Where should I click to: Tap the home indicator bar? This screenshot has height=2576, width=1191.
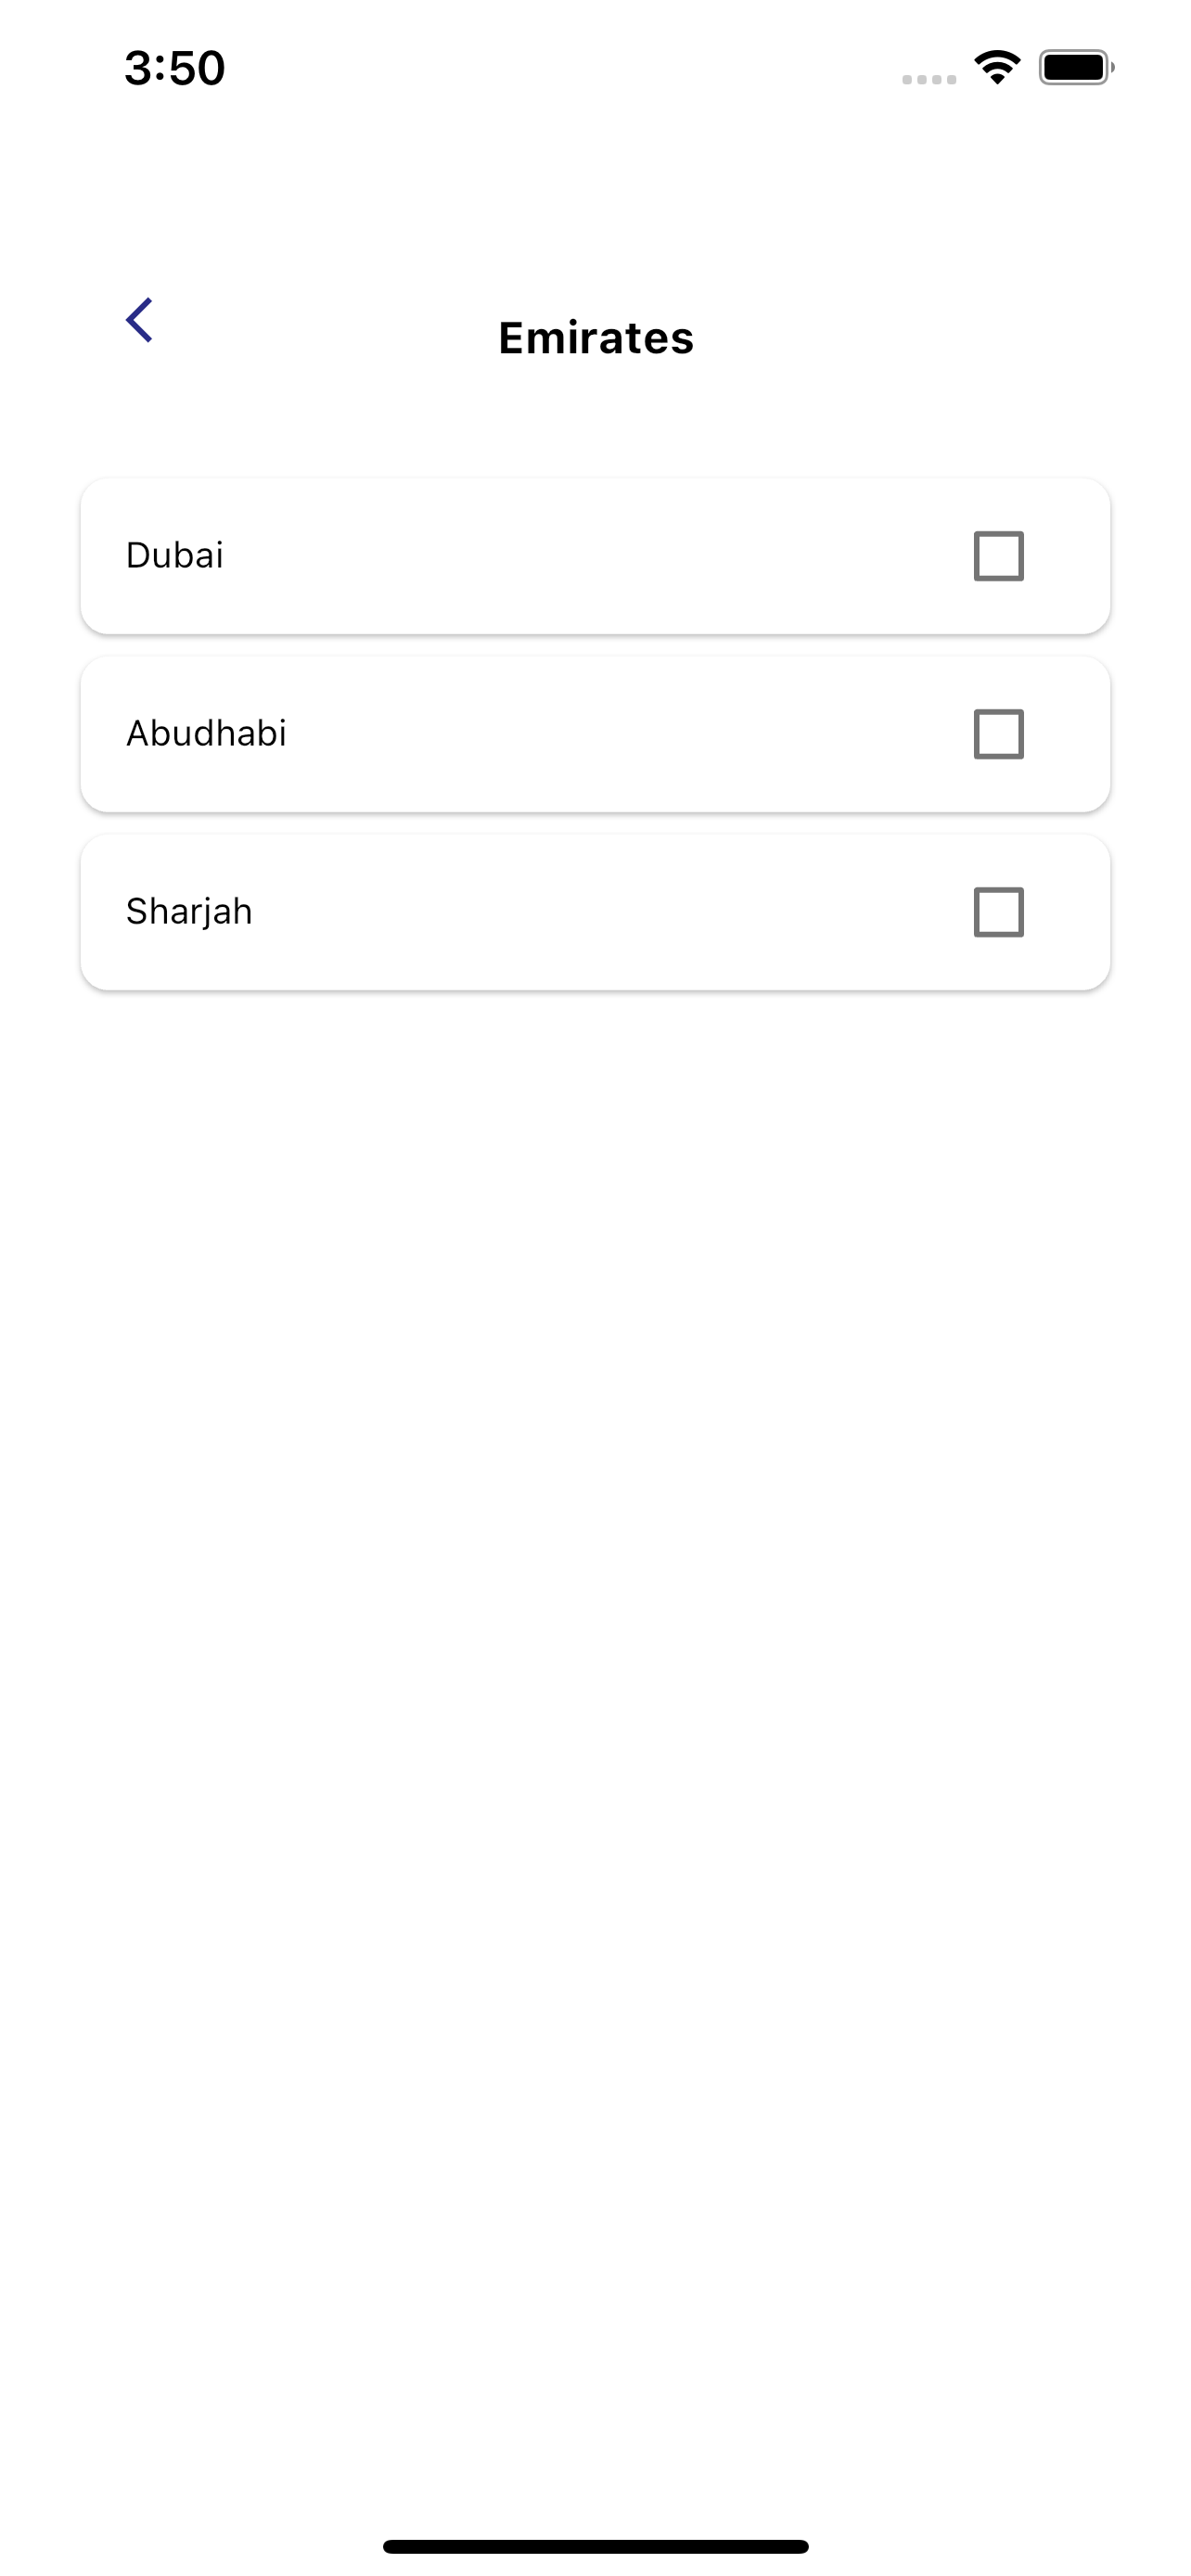click(x=595, y=2546)
